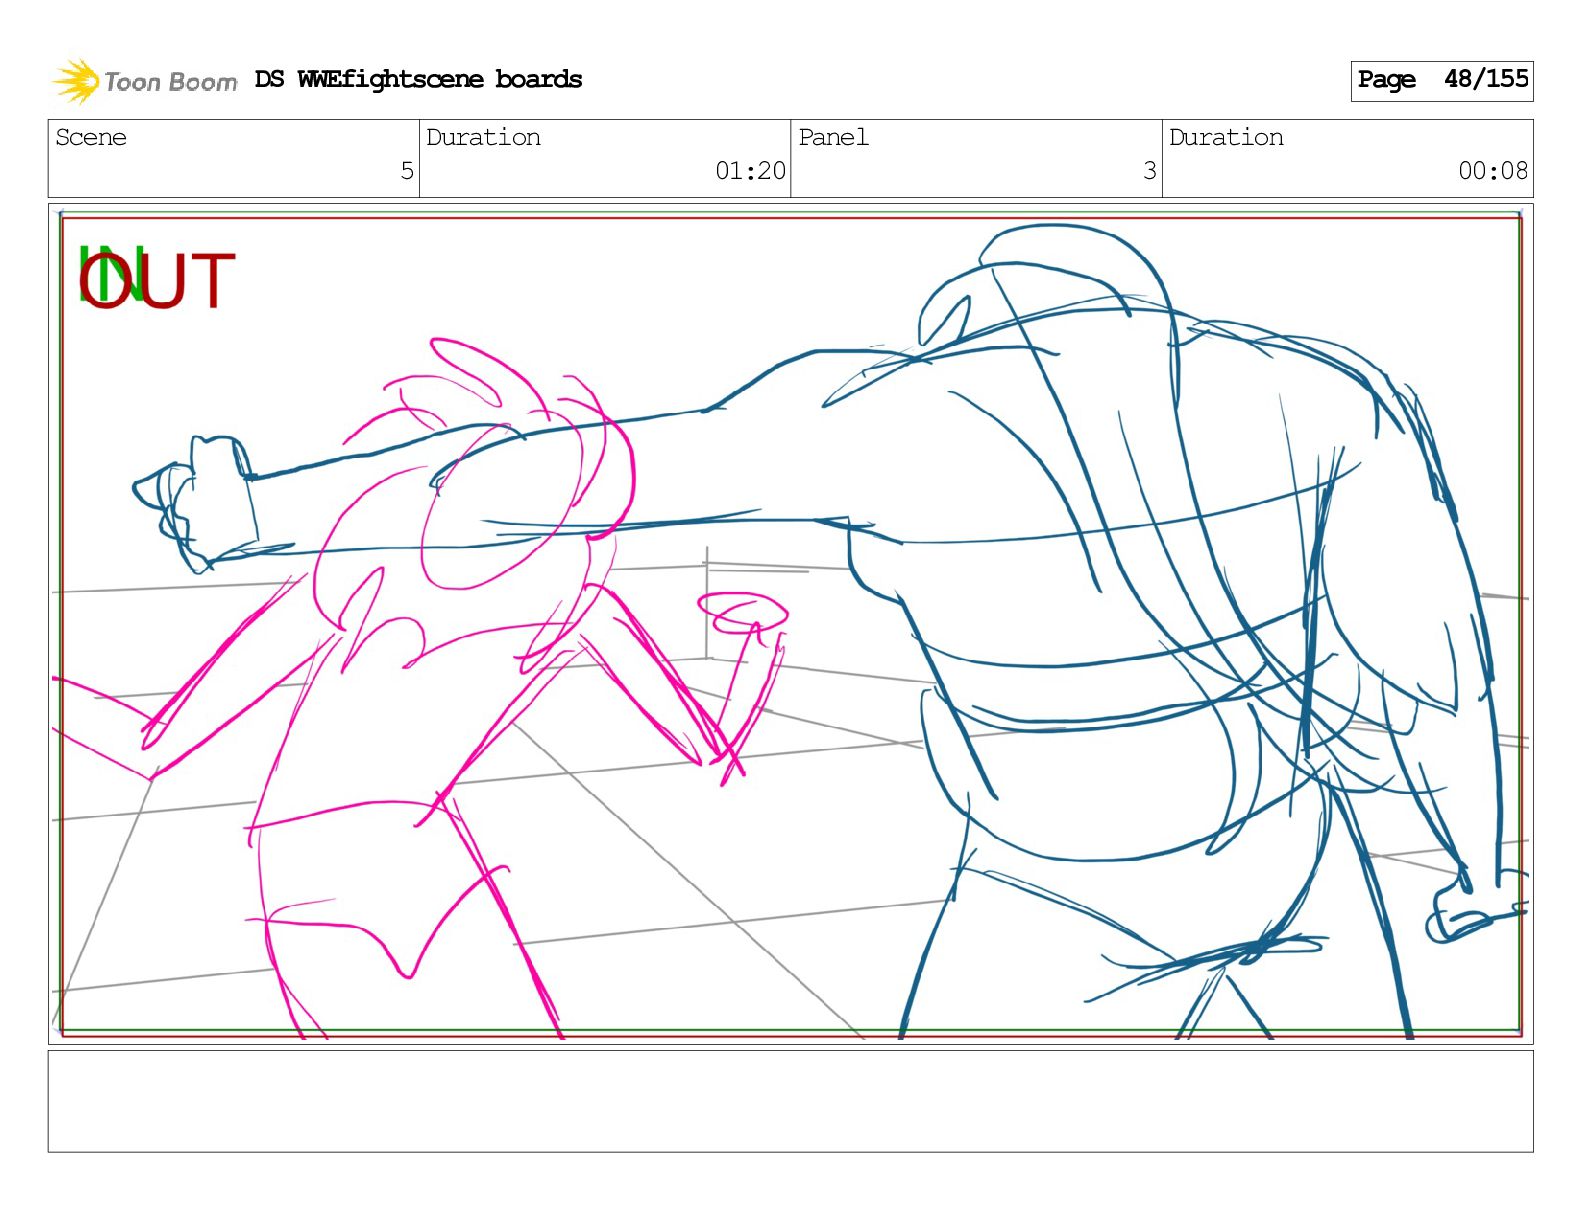Click scene number 5 value
1584x1224 pixels.
click(406, 171)
